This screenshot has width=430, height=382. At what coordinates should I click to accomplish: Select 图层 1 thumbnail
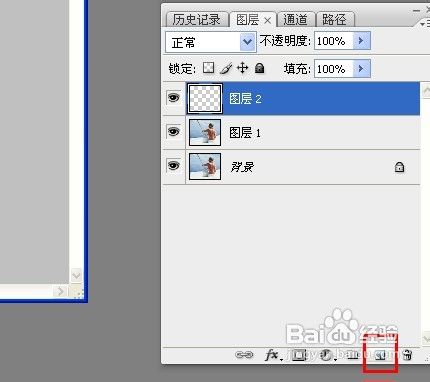[205, 132]
